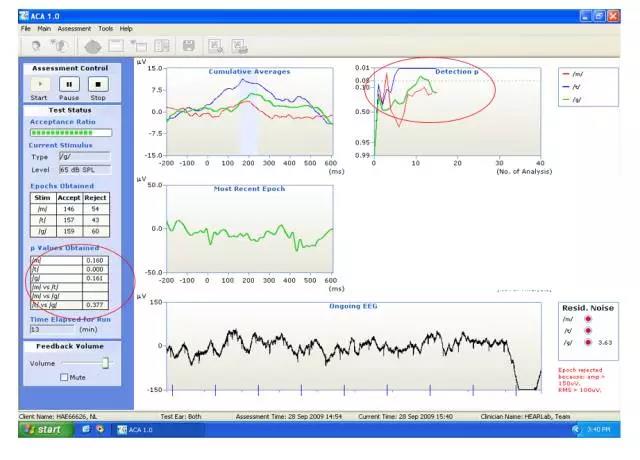Open the Help menu

[x=126, y=28]
